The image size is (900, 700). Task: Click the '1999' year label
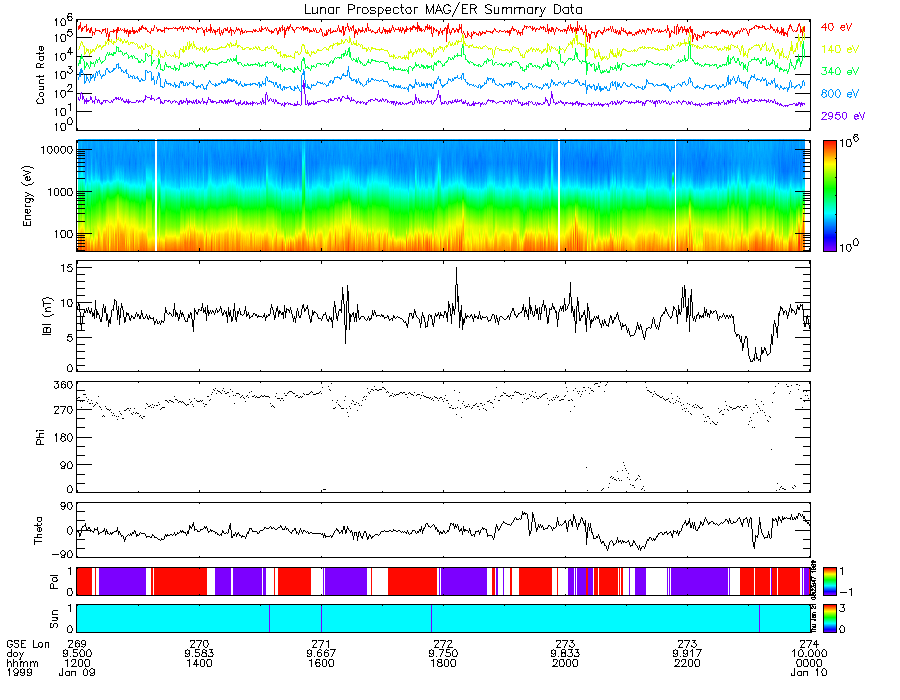pyautogui.click(x=20, y=672)
